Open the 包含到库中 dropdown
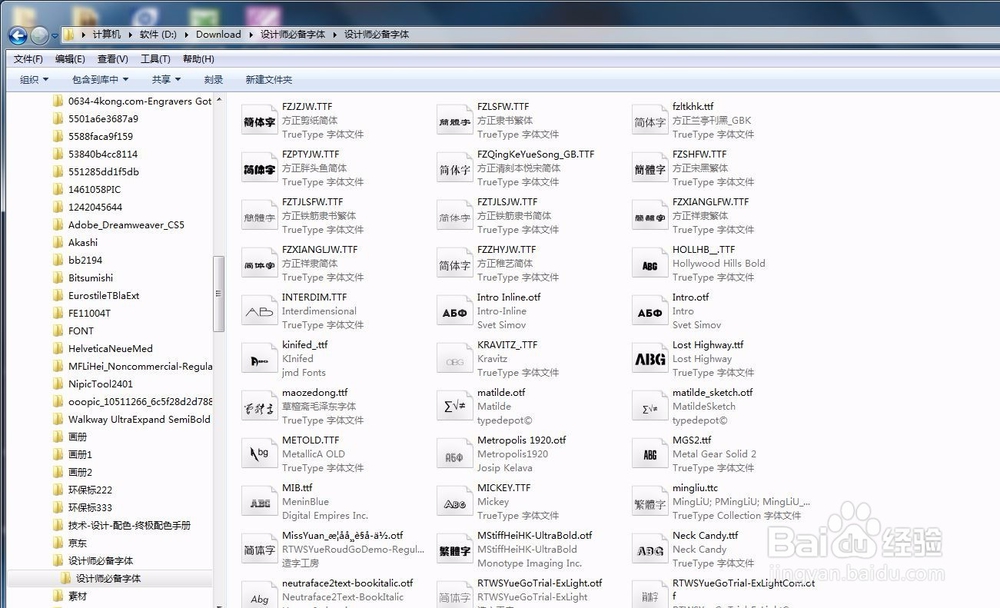 pos(100,80)
